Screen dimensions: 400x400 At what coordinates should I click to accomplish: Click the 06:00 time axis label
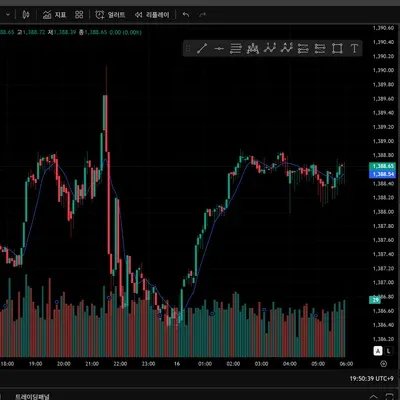(346, 364)
